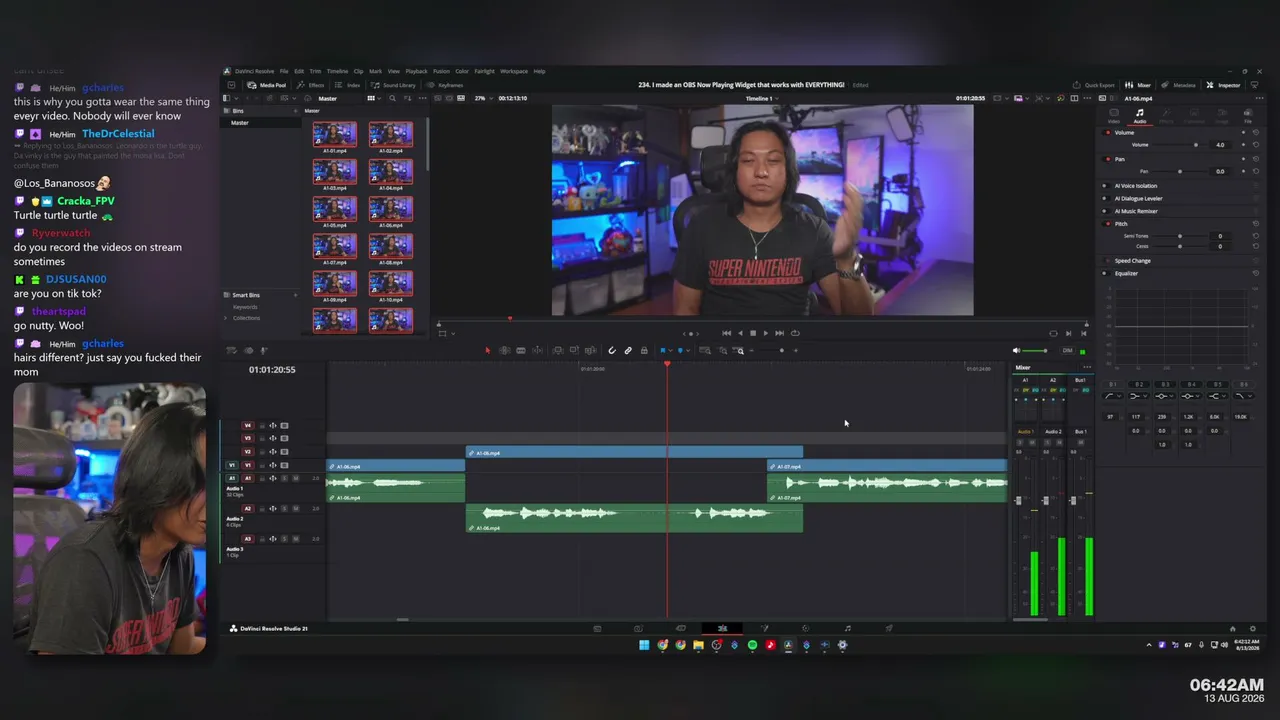Lock video track V2

pyautogui.click(x=262, y=452)
